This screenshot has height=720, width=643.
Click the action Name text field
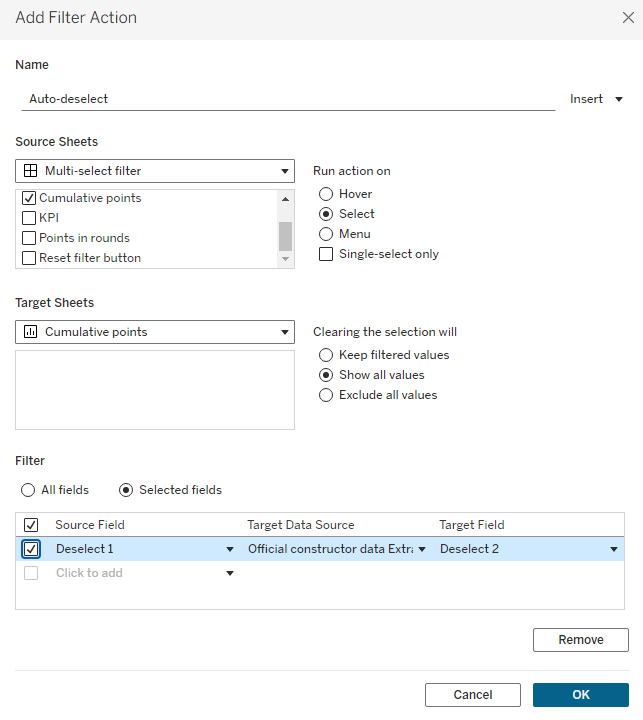click(x=287, y=99)
